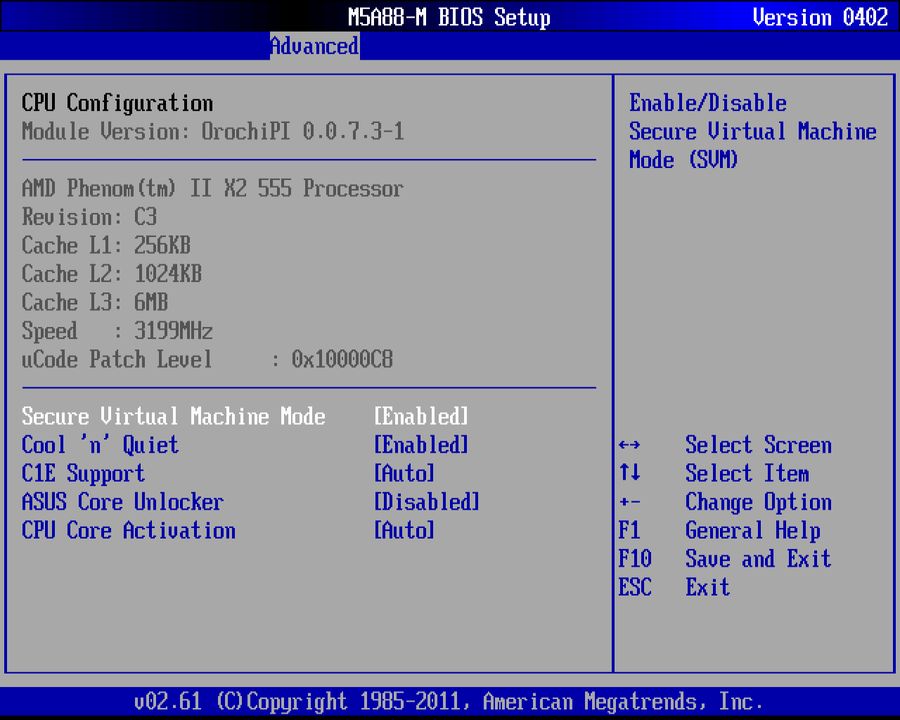The width and height of the screenshot is (900, 720).
Task: Click the CPU Configuration heading
Action: [117, 103]
